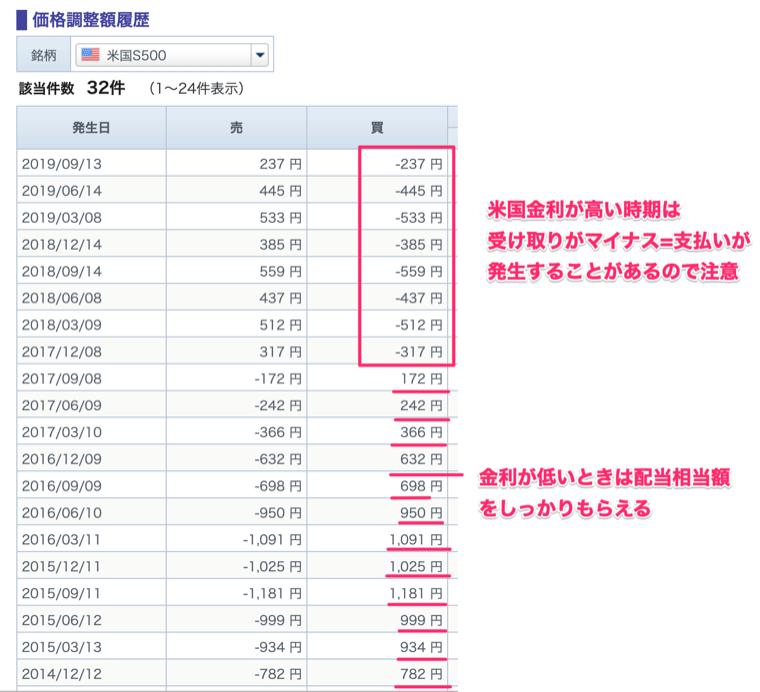This screenshot has height=692, width=760.
Task: Open the 銘柄 dropdown arrow
Action: [260, 55]
